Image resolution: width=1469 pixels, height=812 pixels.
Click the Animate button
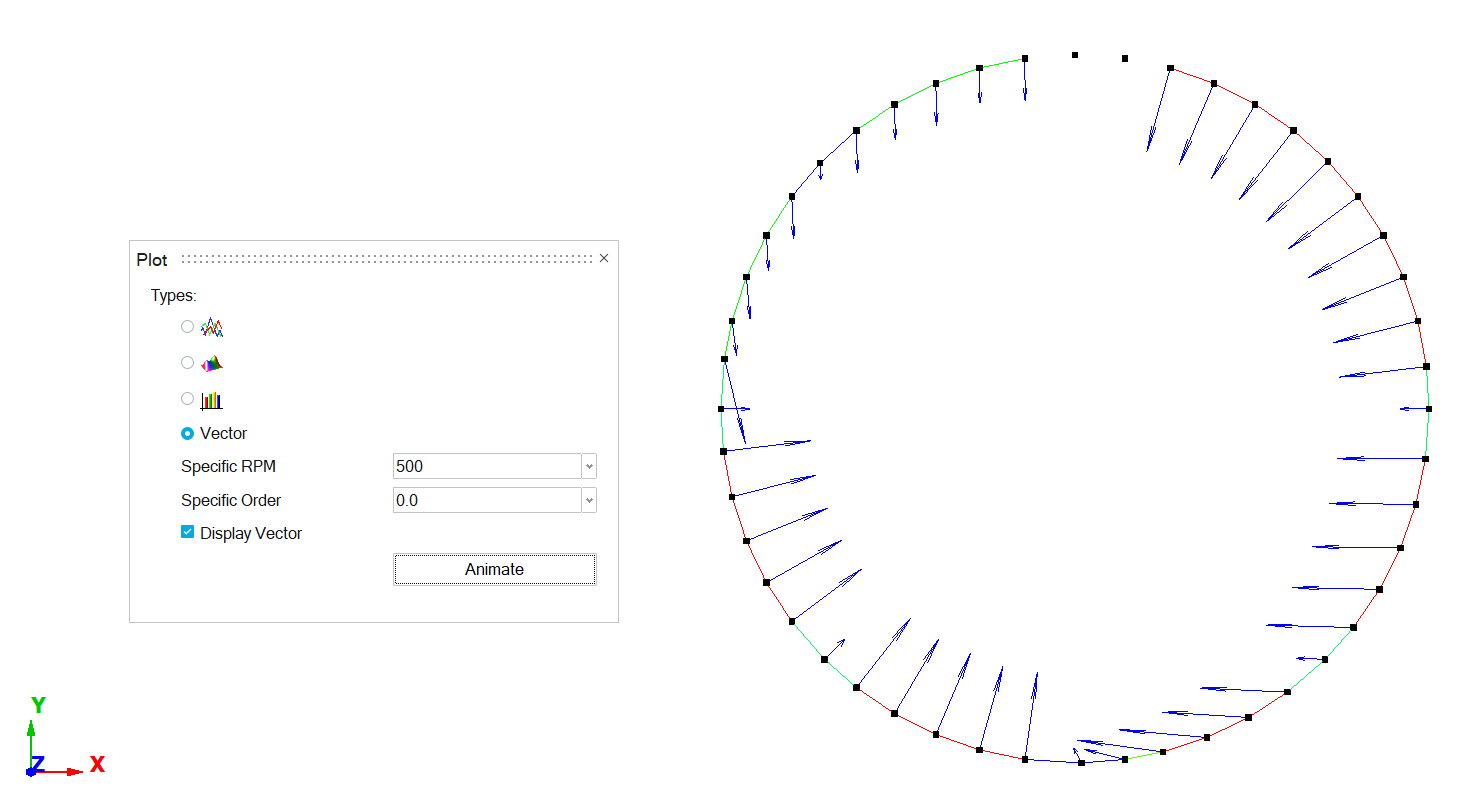tap(494, 569)
